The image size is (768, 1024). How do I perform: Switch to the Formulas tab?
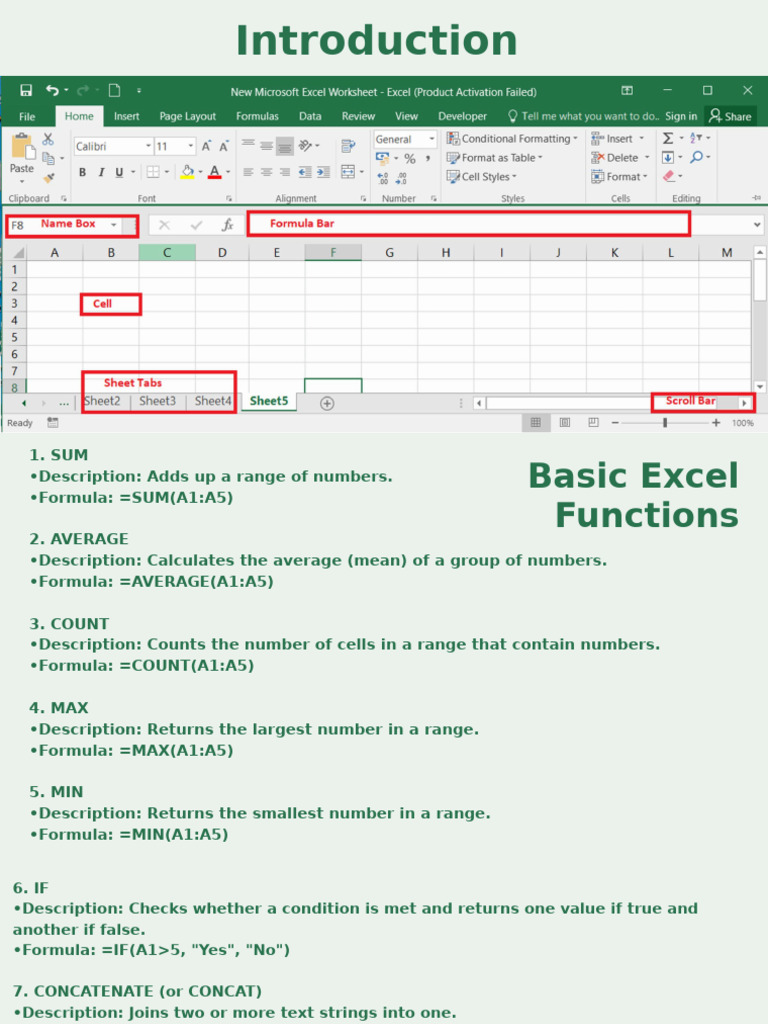[x=257, y=116]
